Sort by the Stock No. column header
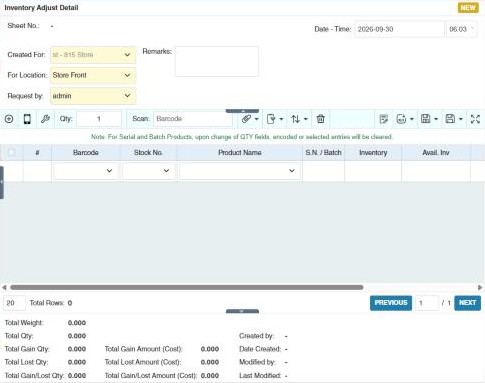485x383 pixels. pos(148,153)
